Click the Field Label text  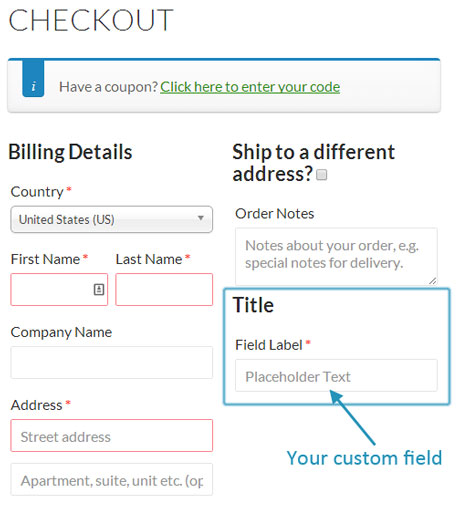pos(269,345)
